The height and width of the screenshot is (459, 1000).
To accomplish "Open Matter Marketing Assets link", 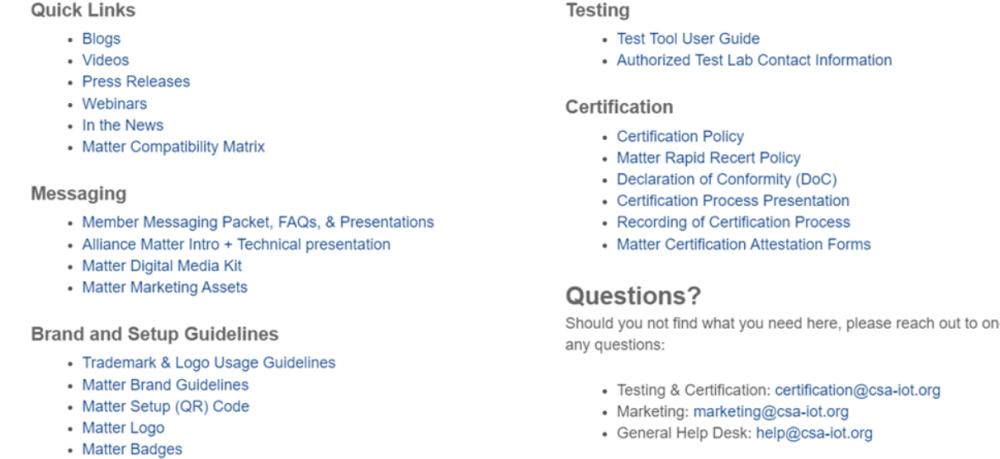I will 164,287.
